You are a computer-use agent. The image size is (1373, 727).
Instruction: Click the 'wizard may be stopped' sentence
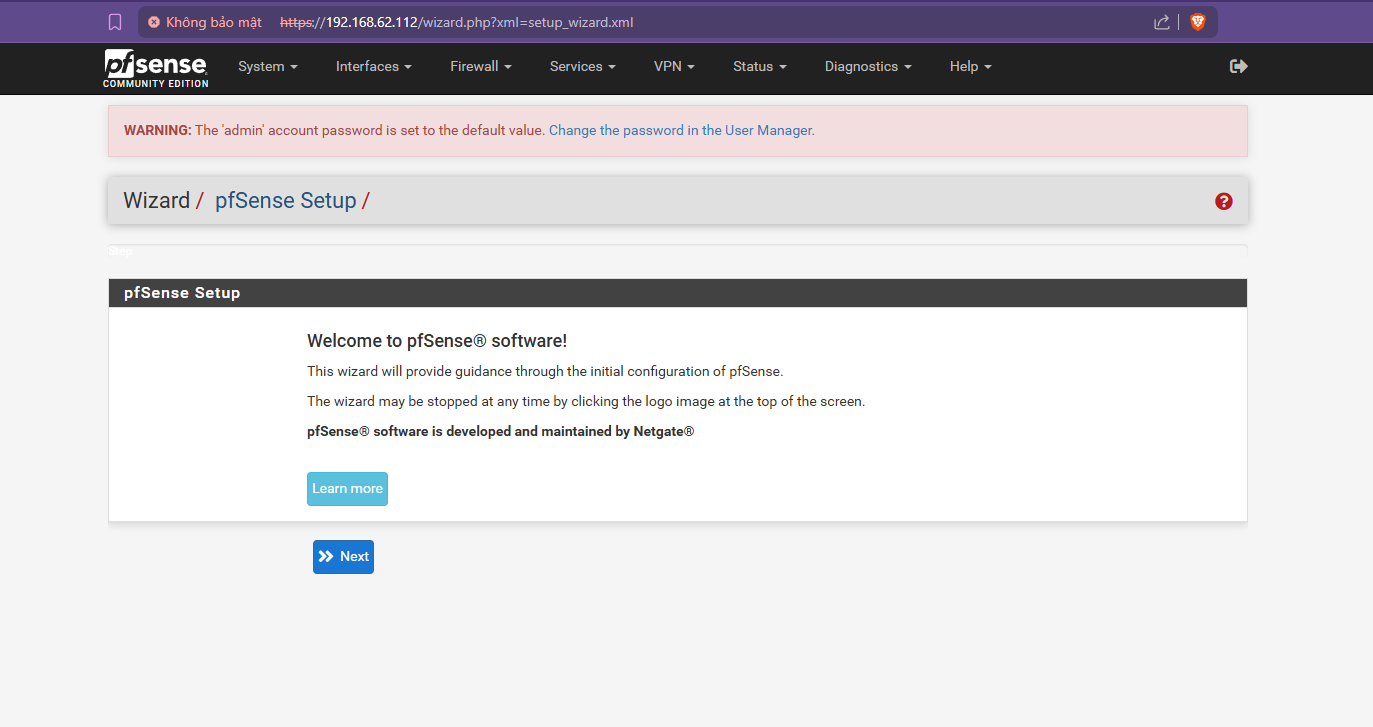[x=586, y=402]
